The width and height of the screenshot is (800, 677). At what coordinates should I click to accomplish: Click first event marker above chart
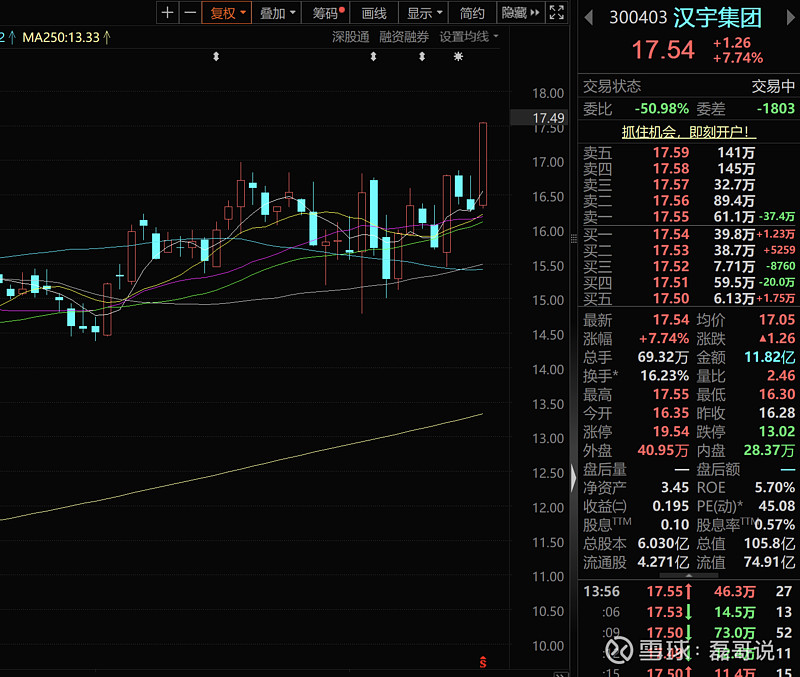[x=216, y=57]
